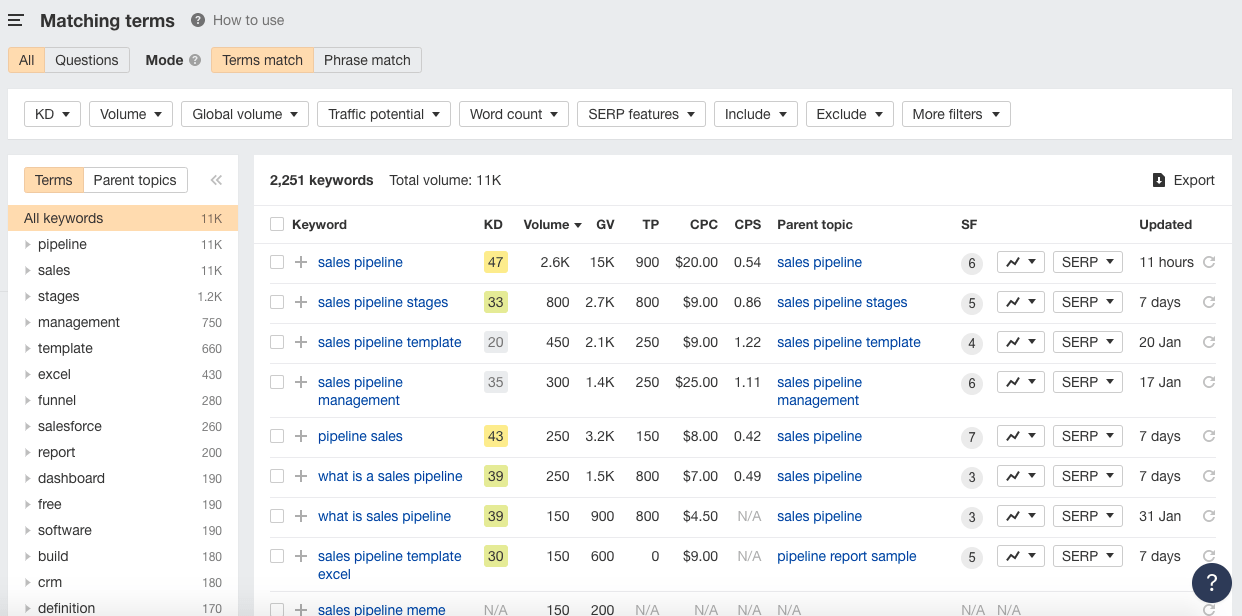Image resolution: width=1242 pixels, height=616 pixels.
Task: Open the KD filter dropdown
Action: pos(52,113)
